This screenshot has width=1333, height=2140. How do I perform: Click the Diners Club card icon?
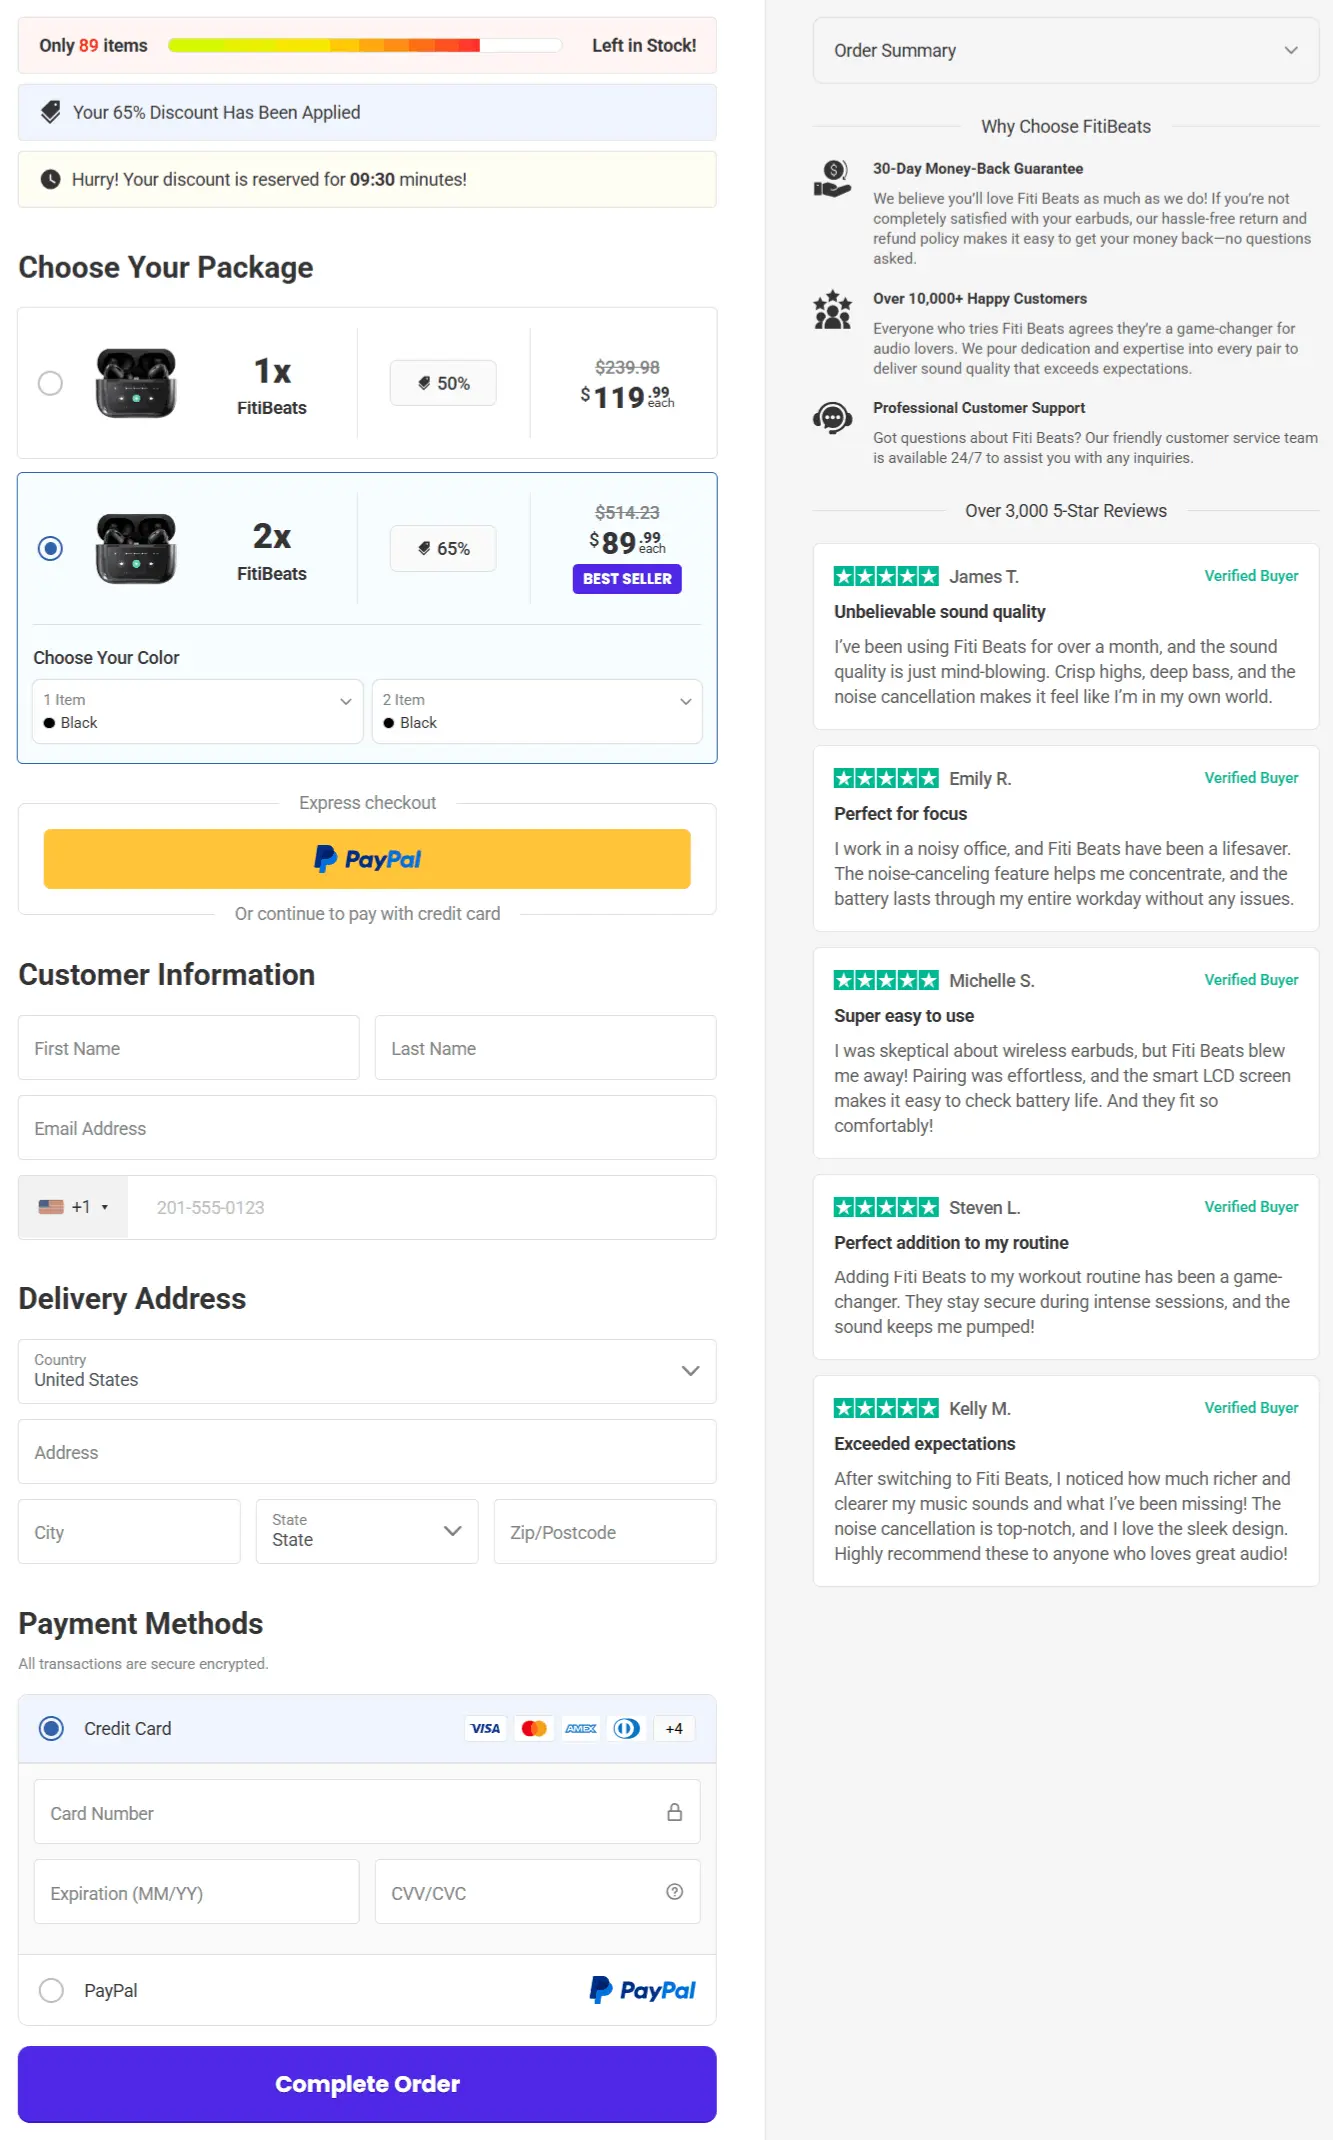(627, 1728)
